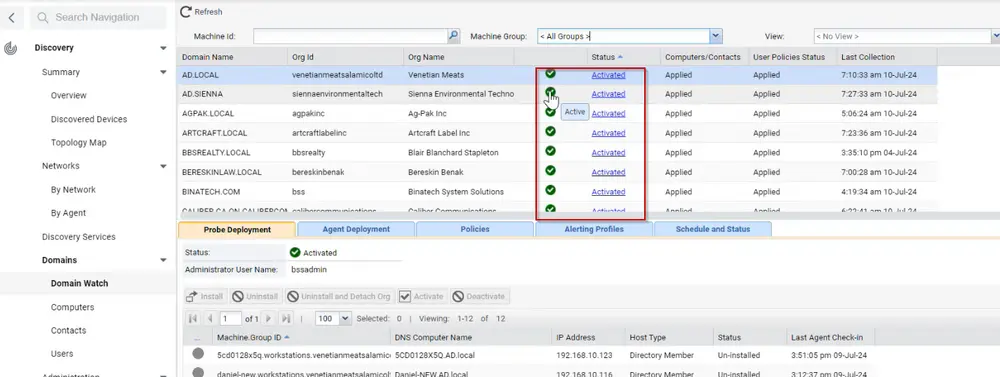
Task: Click the Activated link for BBSREALTY.LOCAL
Action: point(608,153)
